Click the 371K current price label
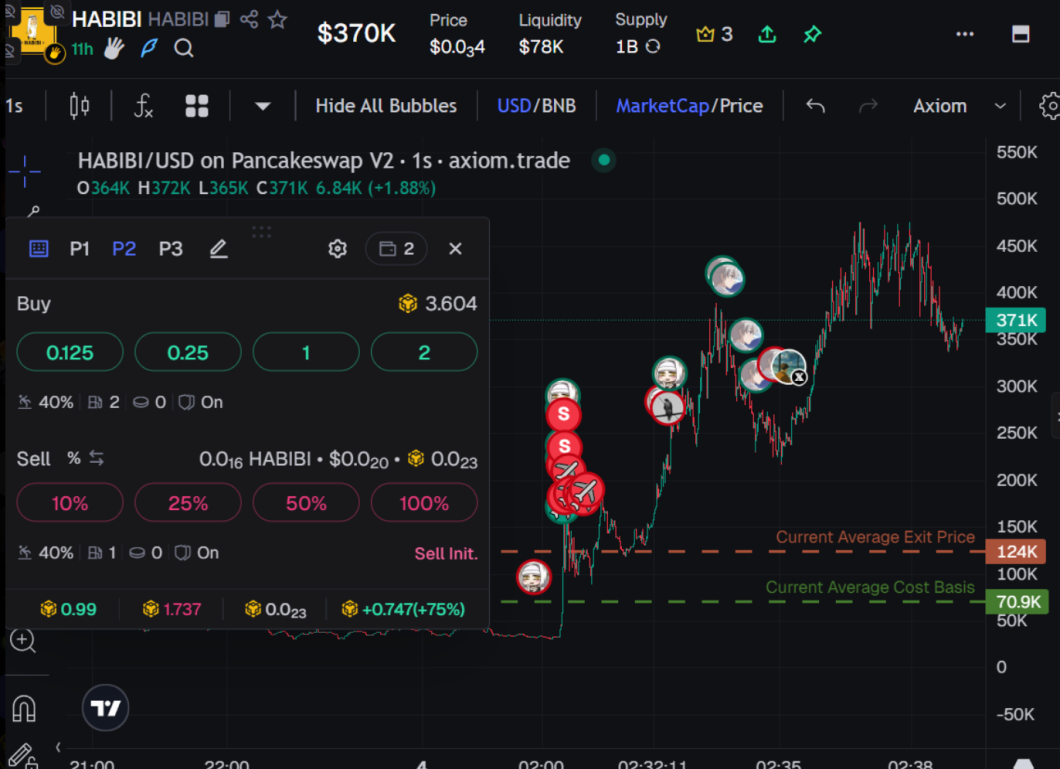The height and width of the screenshot is (769, 1060). pyautogui.click(x=1015, y=320)
